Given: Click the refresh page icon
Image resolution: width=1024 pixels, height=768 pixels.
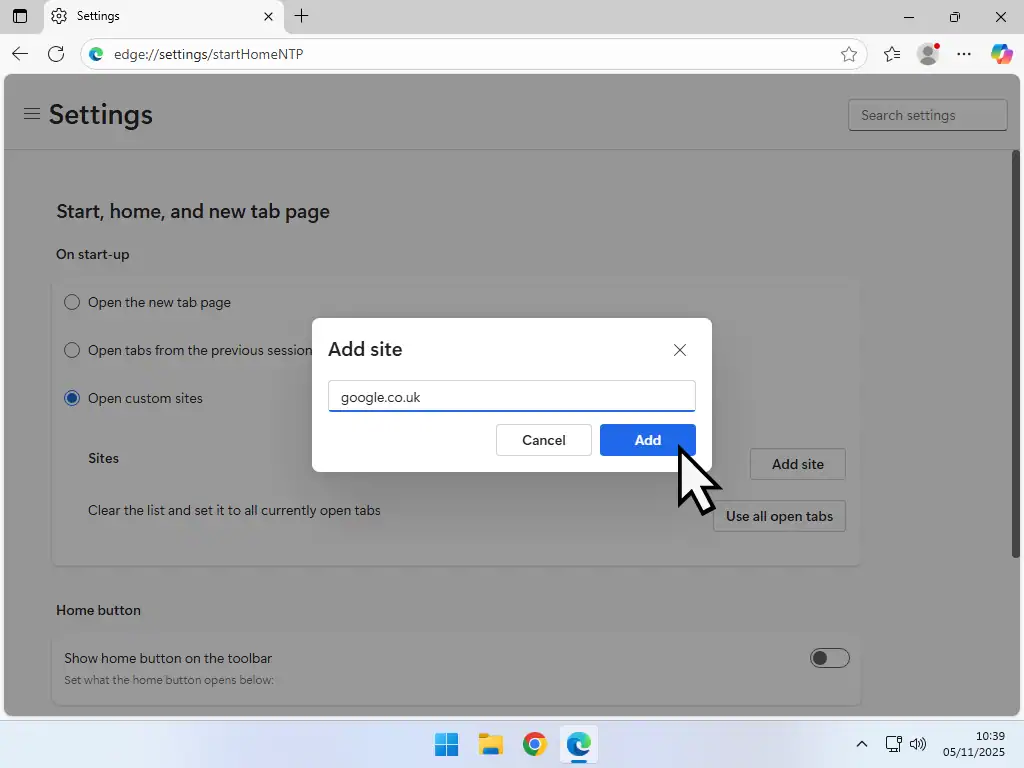Looking at the screenshot, I should coord(56,54).
